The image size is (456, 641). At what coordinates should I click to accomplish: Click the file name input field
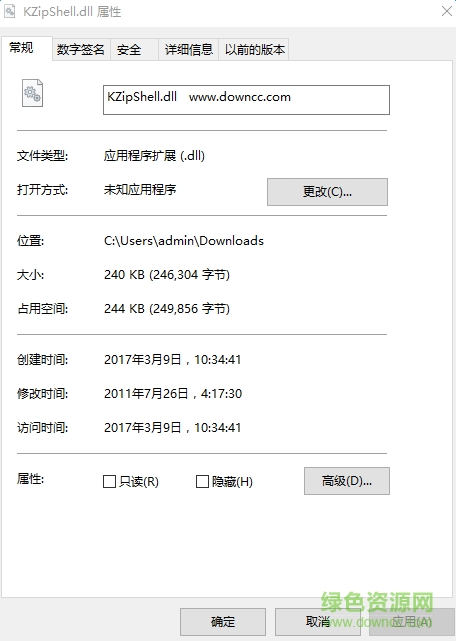pos(246,100)
